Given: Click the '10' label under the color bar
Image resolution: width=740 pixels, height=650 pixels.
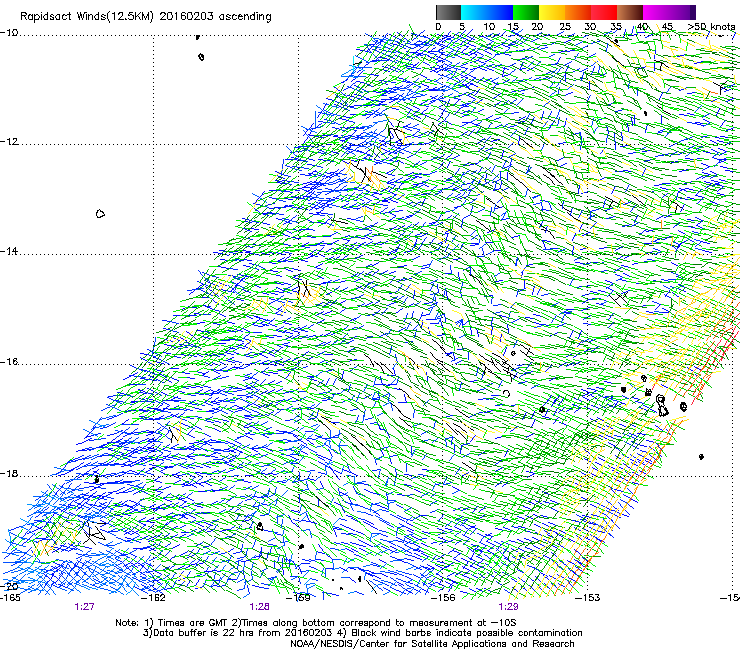Looking at the screenshot, I should (489, 27).
